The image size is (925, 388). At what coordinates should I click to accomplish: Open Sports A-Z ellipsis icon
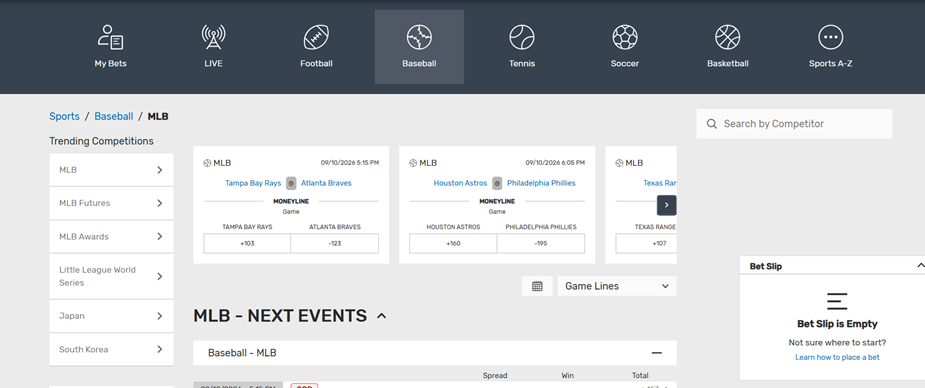pyautogui.click(x=831, y=38)
